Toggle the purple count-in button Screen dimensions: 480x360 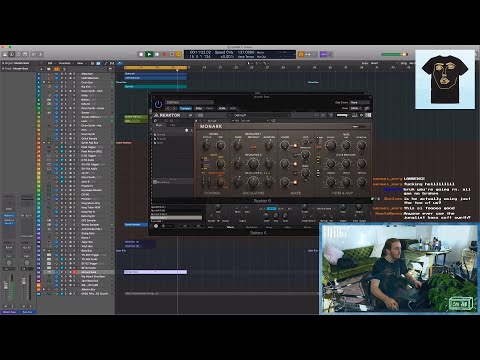tap(323, 54)
